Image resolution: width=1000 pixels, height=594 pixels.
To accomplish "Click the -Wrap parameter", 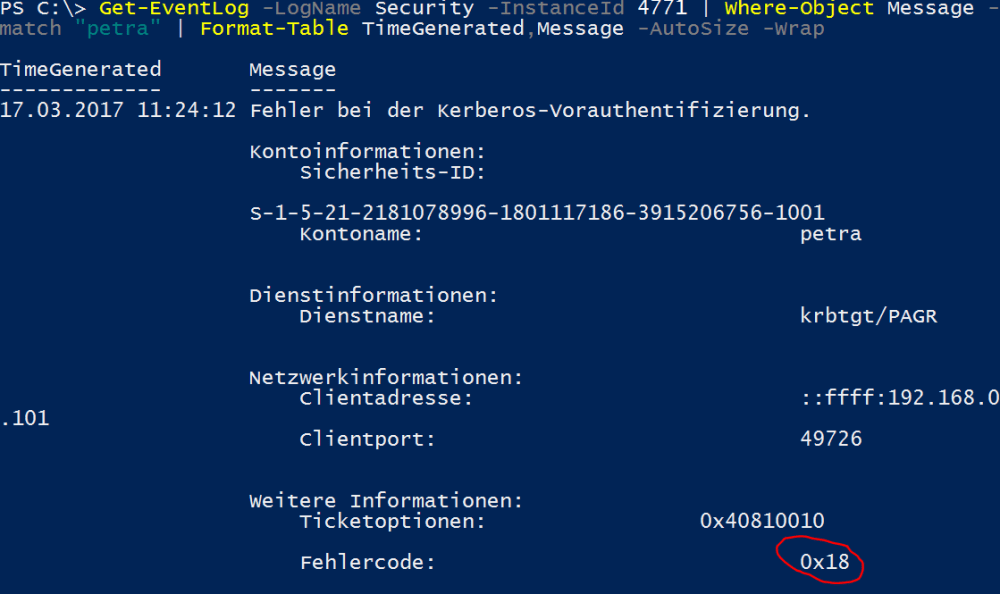I will tap(793, 28).
